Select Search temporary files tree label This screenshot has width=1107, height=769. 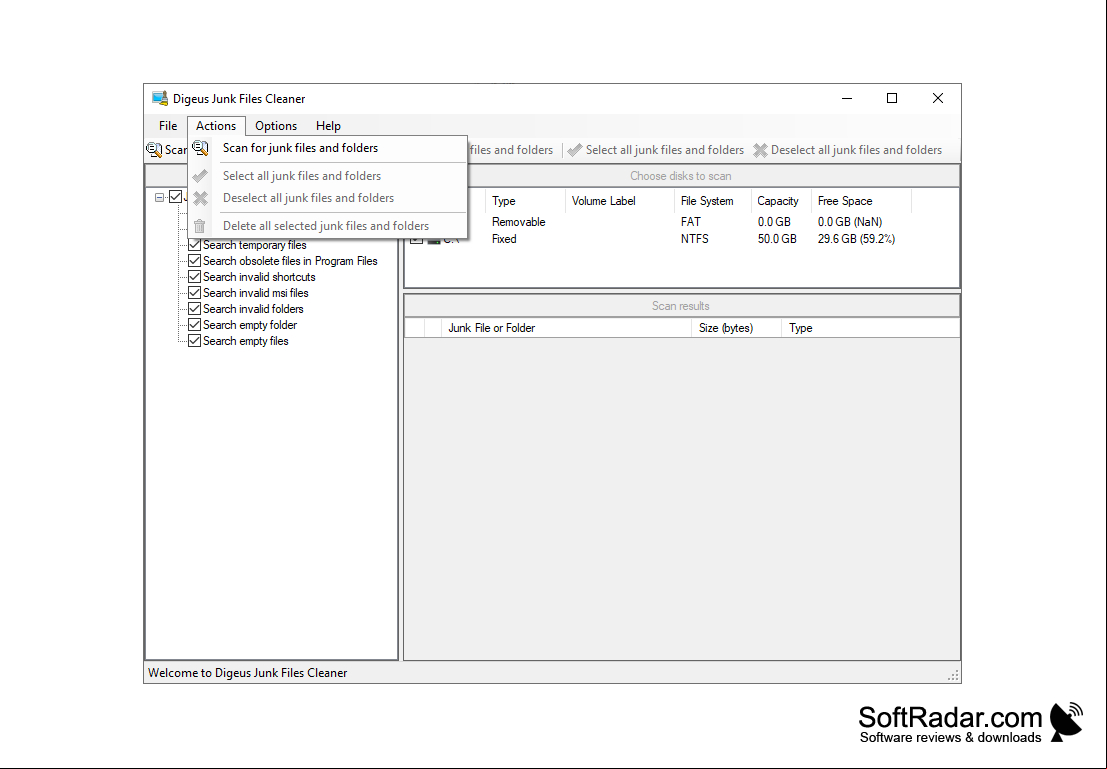255,245
